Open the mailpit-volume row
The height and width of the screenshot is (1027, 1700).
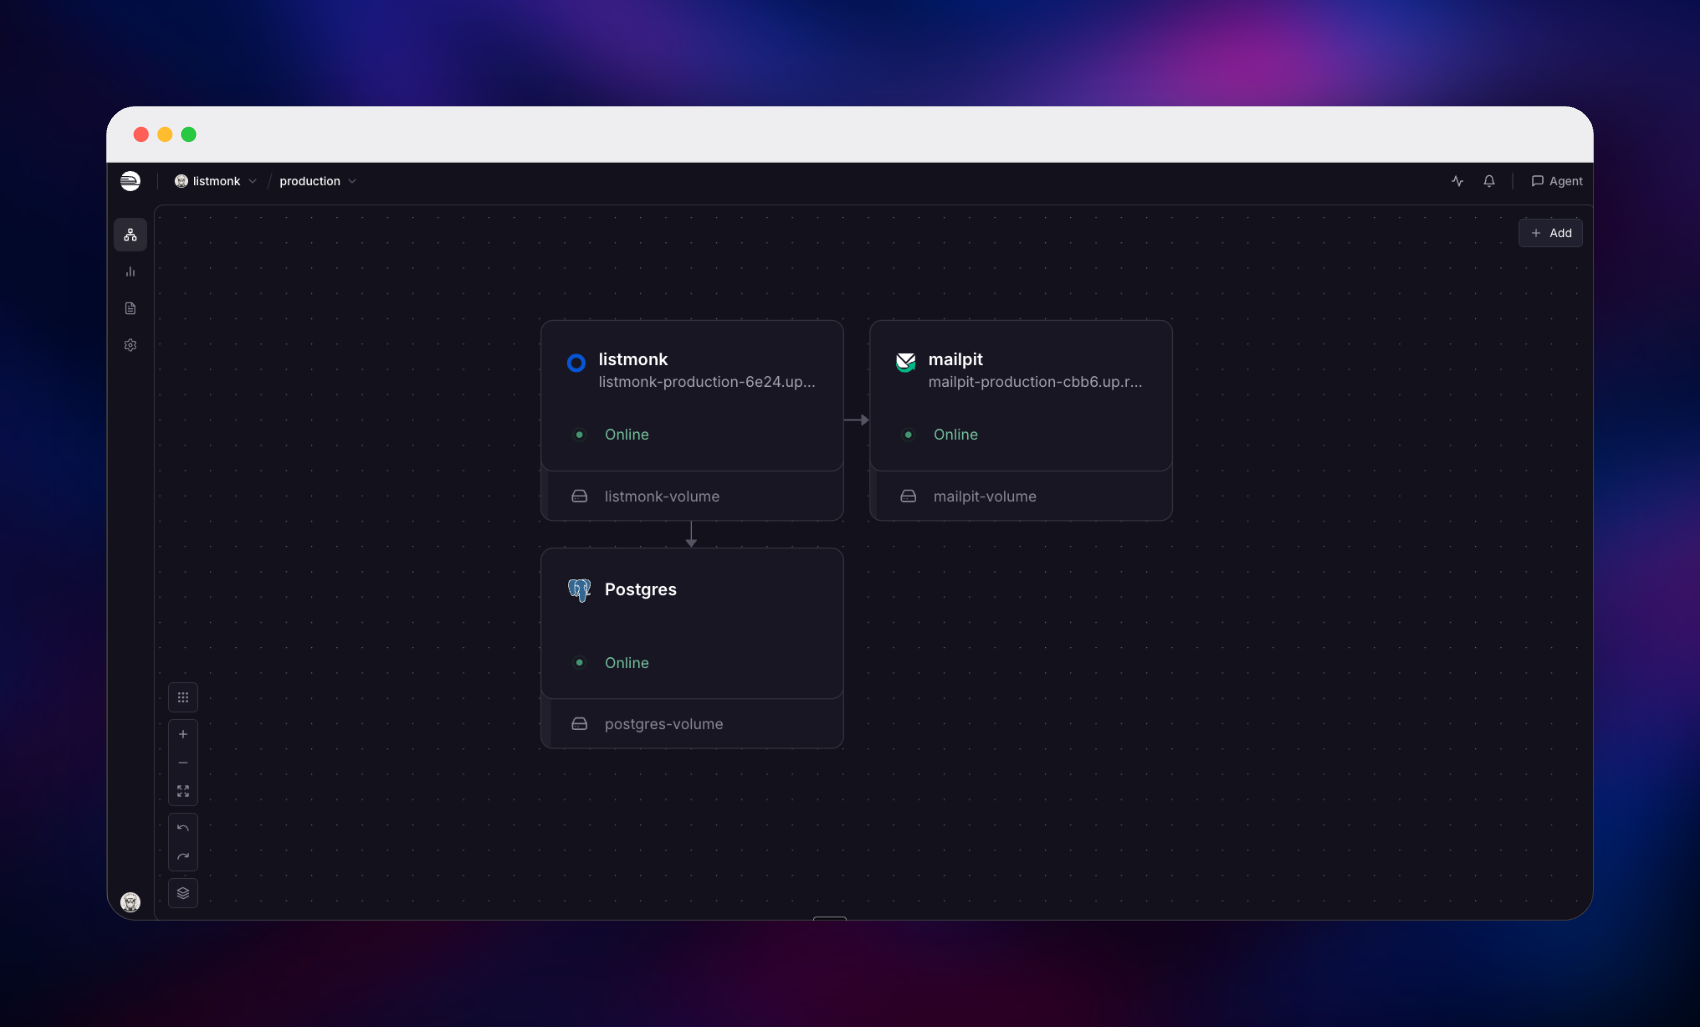(x=1021, y=496)
